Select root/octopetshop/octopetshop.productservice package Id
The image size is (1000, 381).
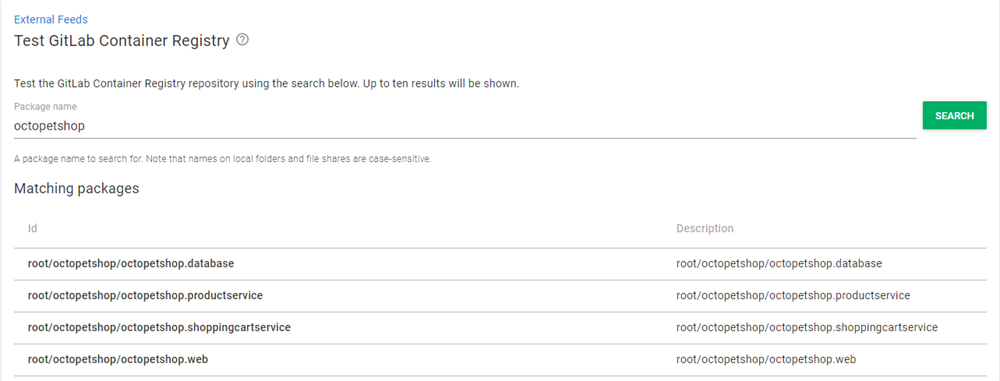pyautogui.click(x=145, y=295)
